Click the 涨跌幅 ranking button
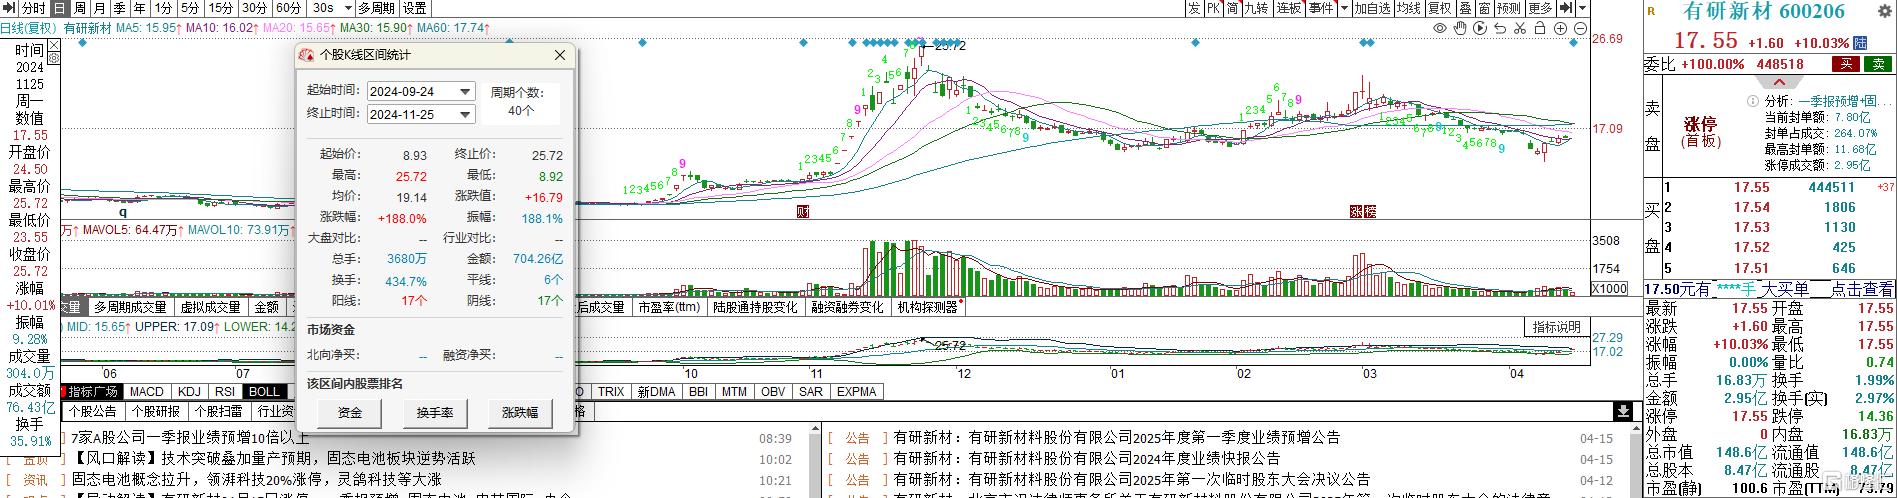The image size is (1897, 498). click(x=520, y=412)
